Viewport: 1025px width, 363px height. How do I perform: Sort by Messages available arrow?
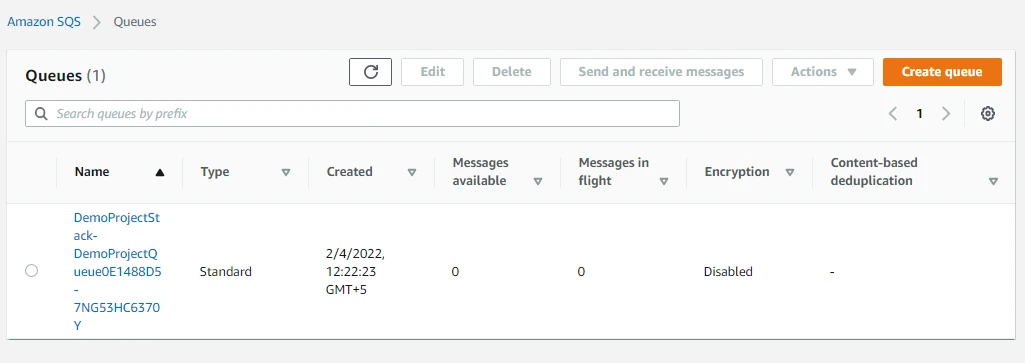tap(538, 182)
